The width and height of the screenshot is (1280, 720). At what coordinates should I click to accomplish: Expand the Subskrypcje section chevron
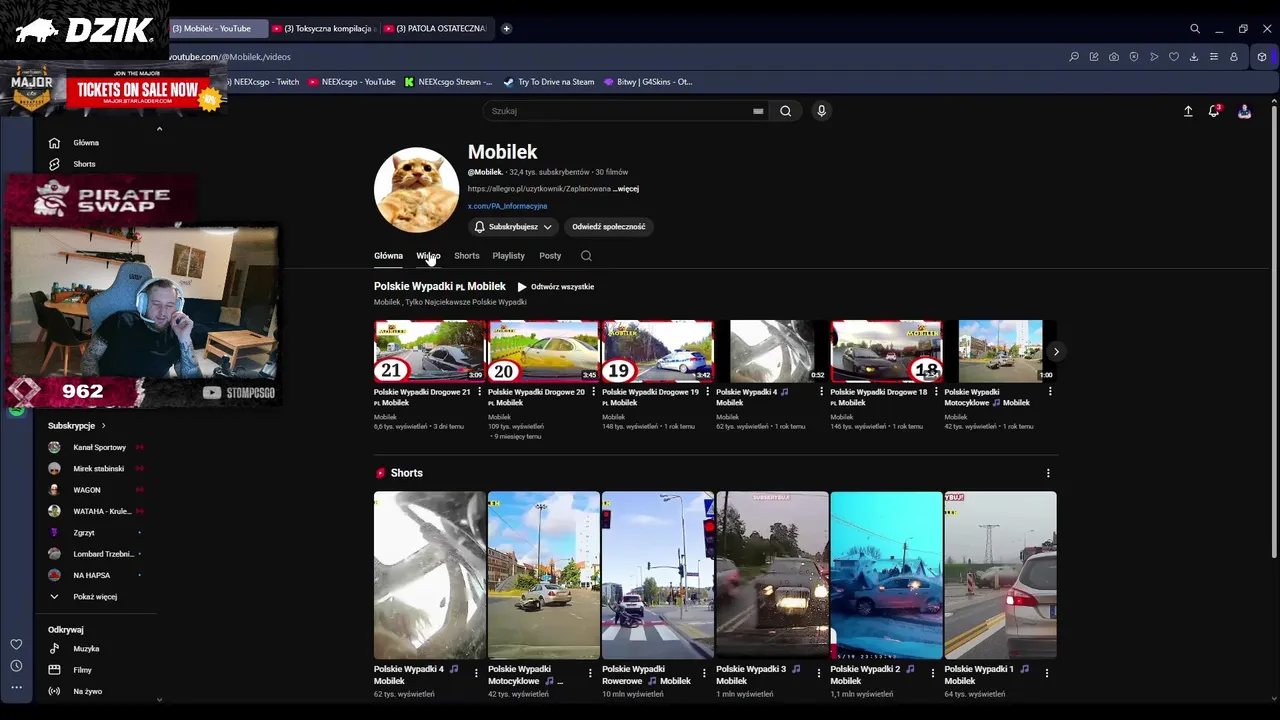tap(103, 426)
